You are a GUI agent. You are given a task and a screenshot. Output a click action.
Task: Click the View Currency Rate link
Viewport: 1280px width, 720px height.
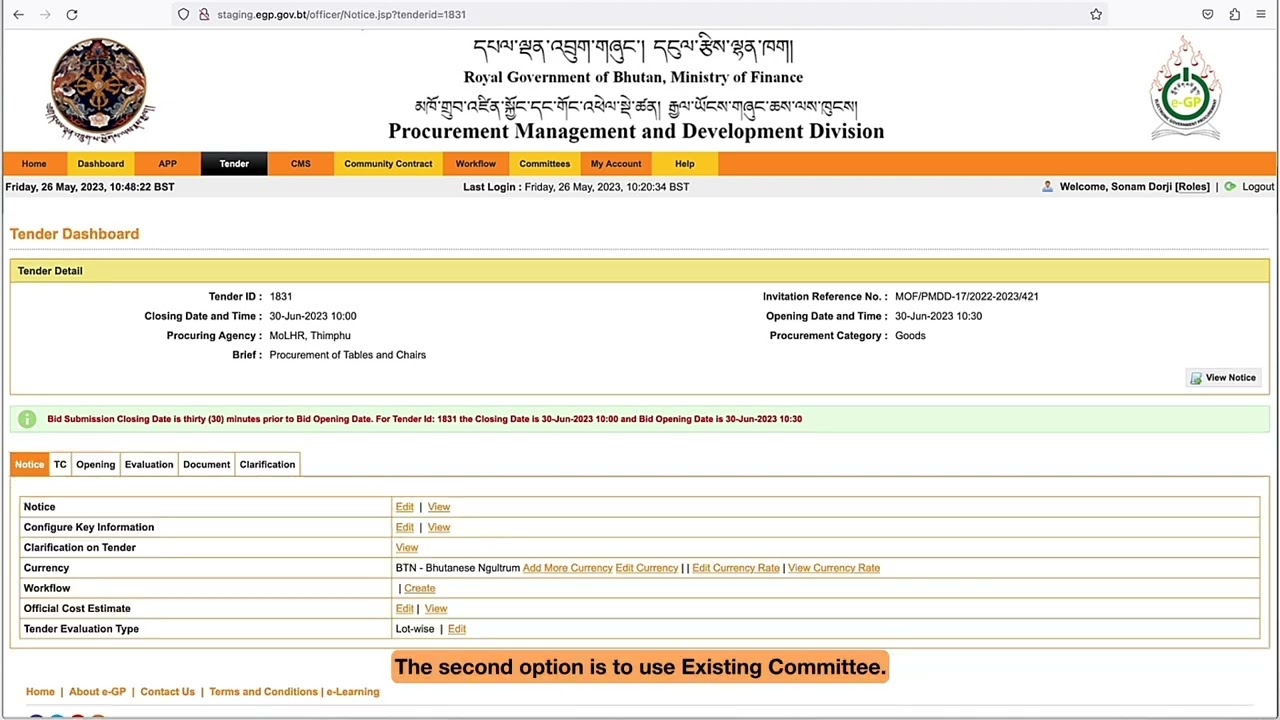834,568
